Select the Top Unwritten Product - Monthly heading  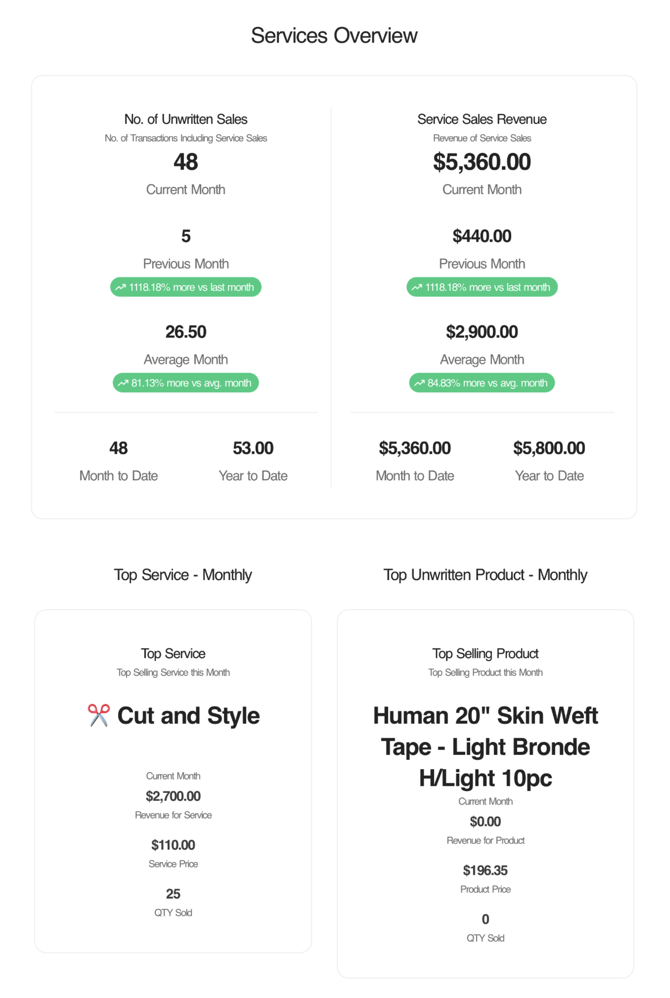click(x=485, y=575)
